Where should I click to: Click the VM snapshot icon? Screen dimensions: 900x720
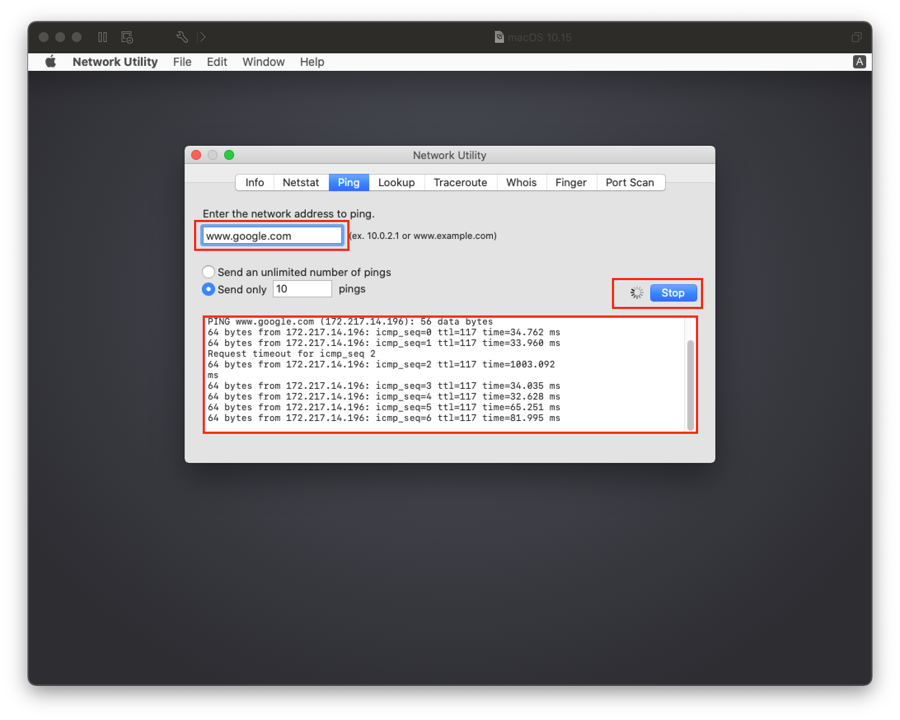coord(127,37)
